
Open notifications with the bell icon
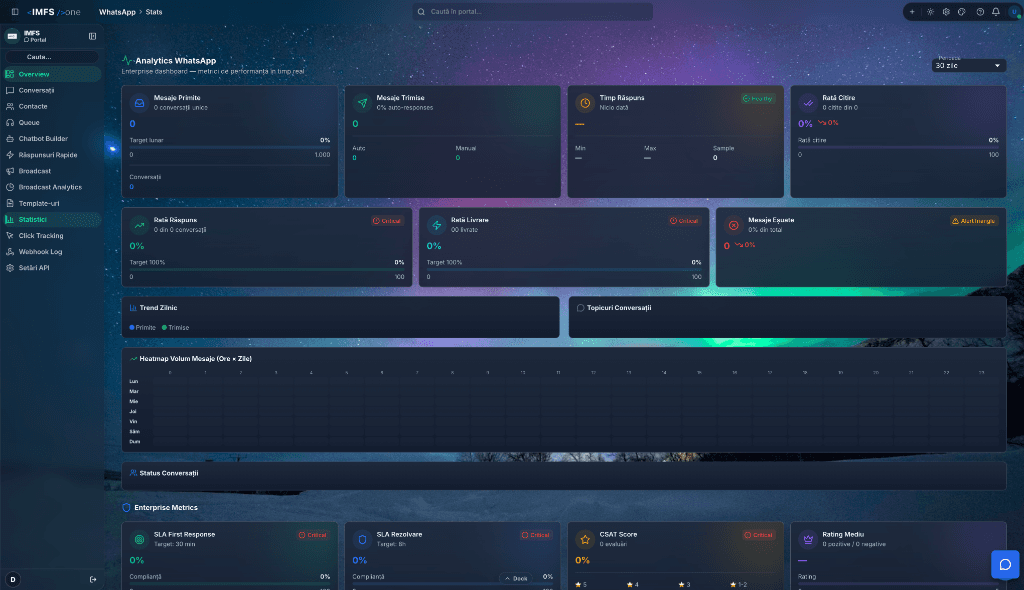point(996,12)
